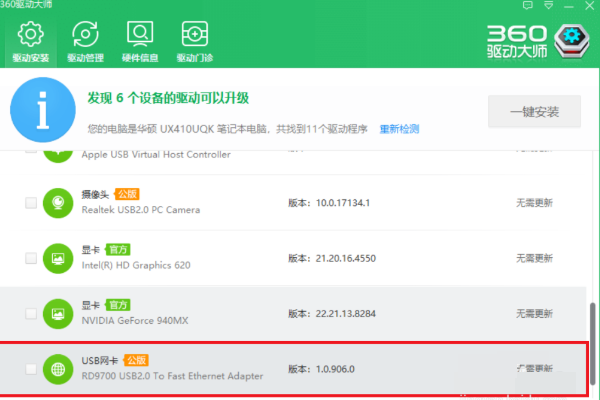Click the Apple USB Virtual Host Controller icon

pos(58,155)
